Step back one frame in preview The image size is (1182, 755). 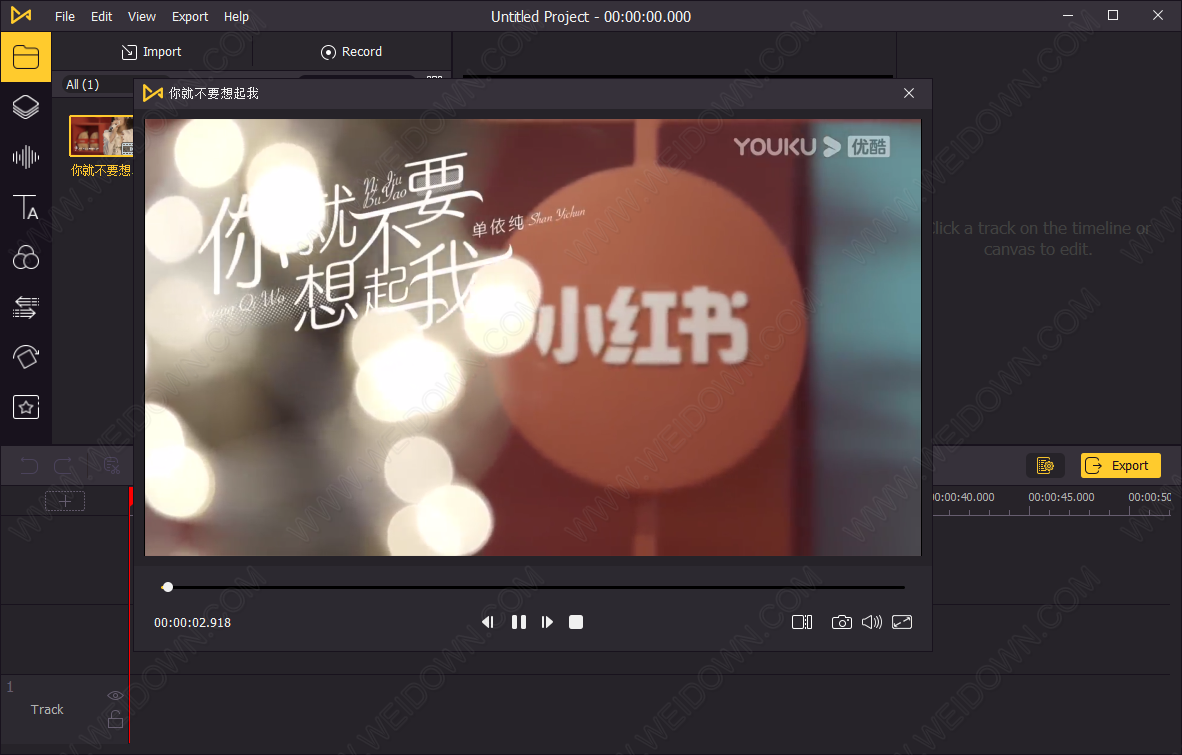(488, 622)
